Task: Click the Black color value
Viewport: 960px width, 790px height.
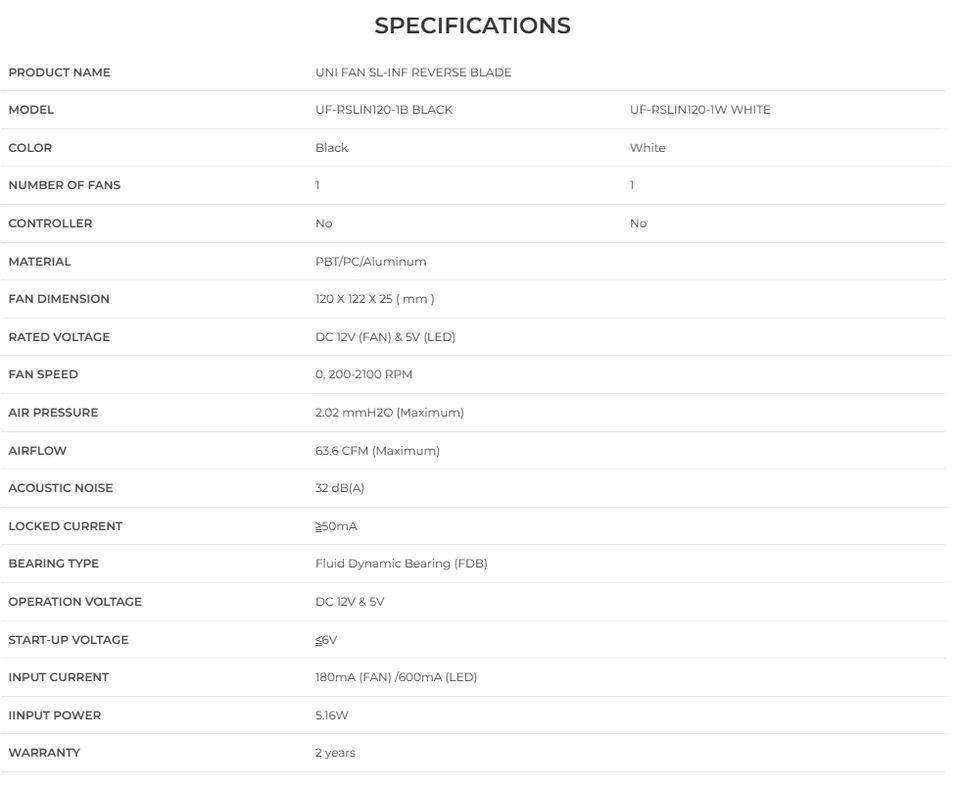Action: point(331,148)
